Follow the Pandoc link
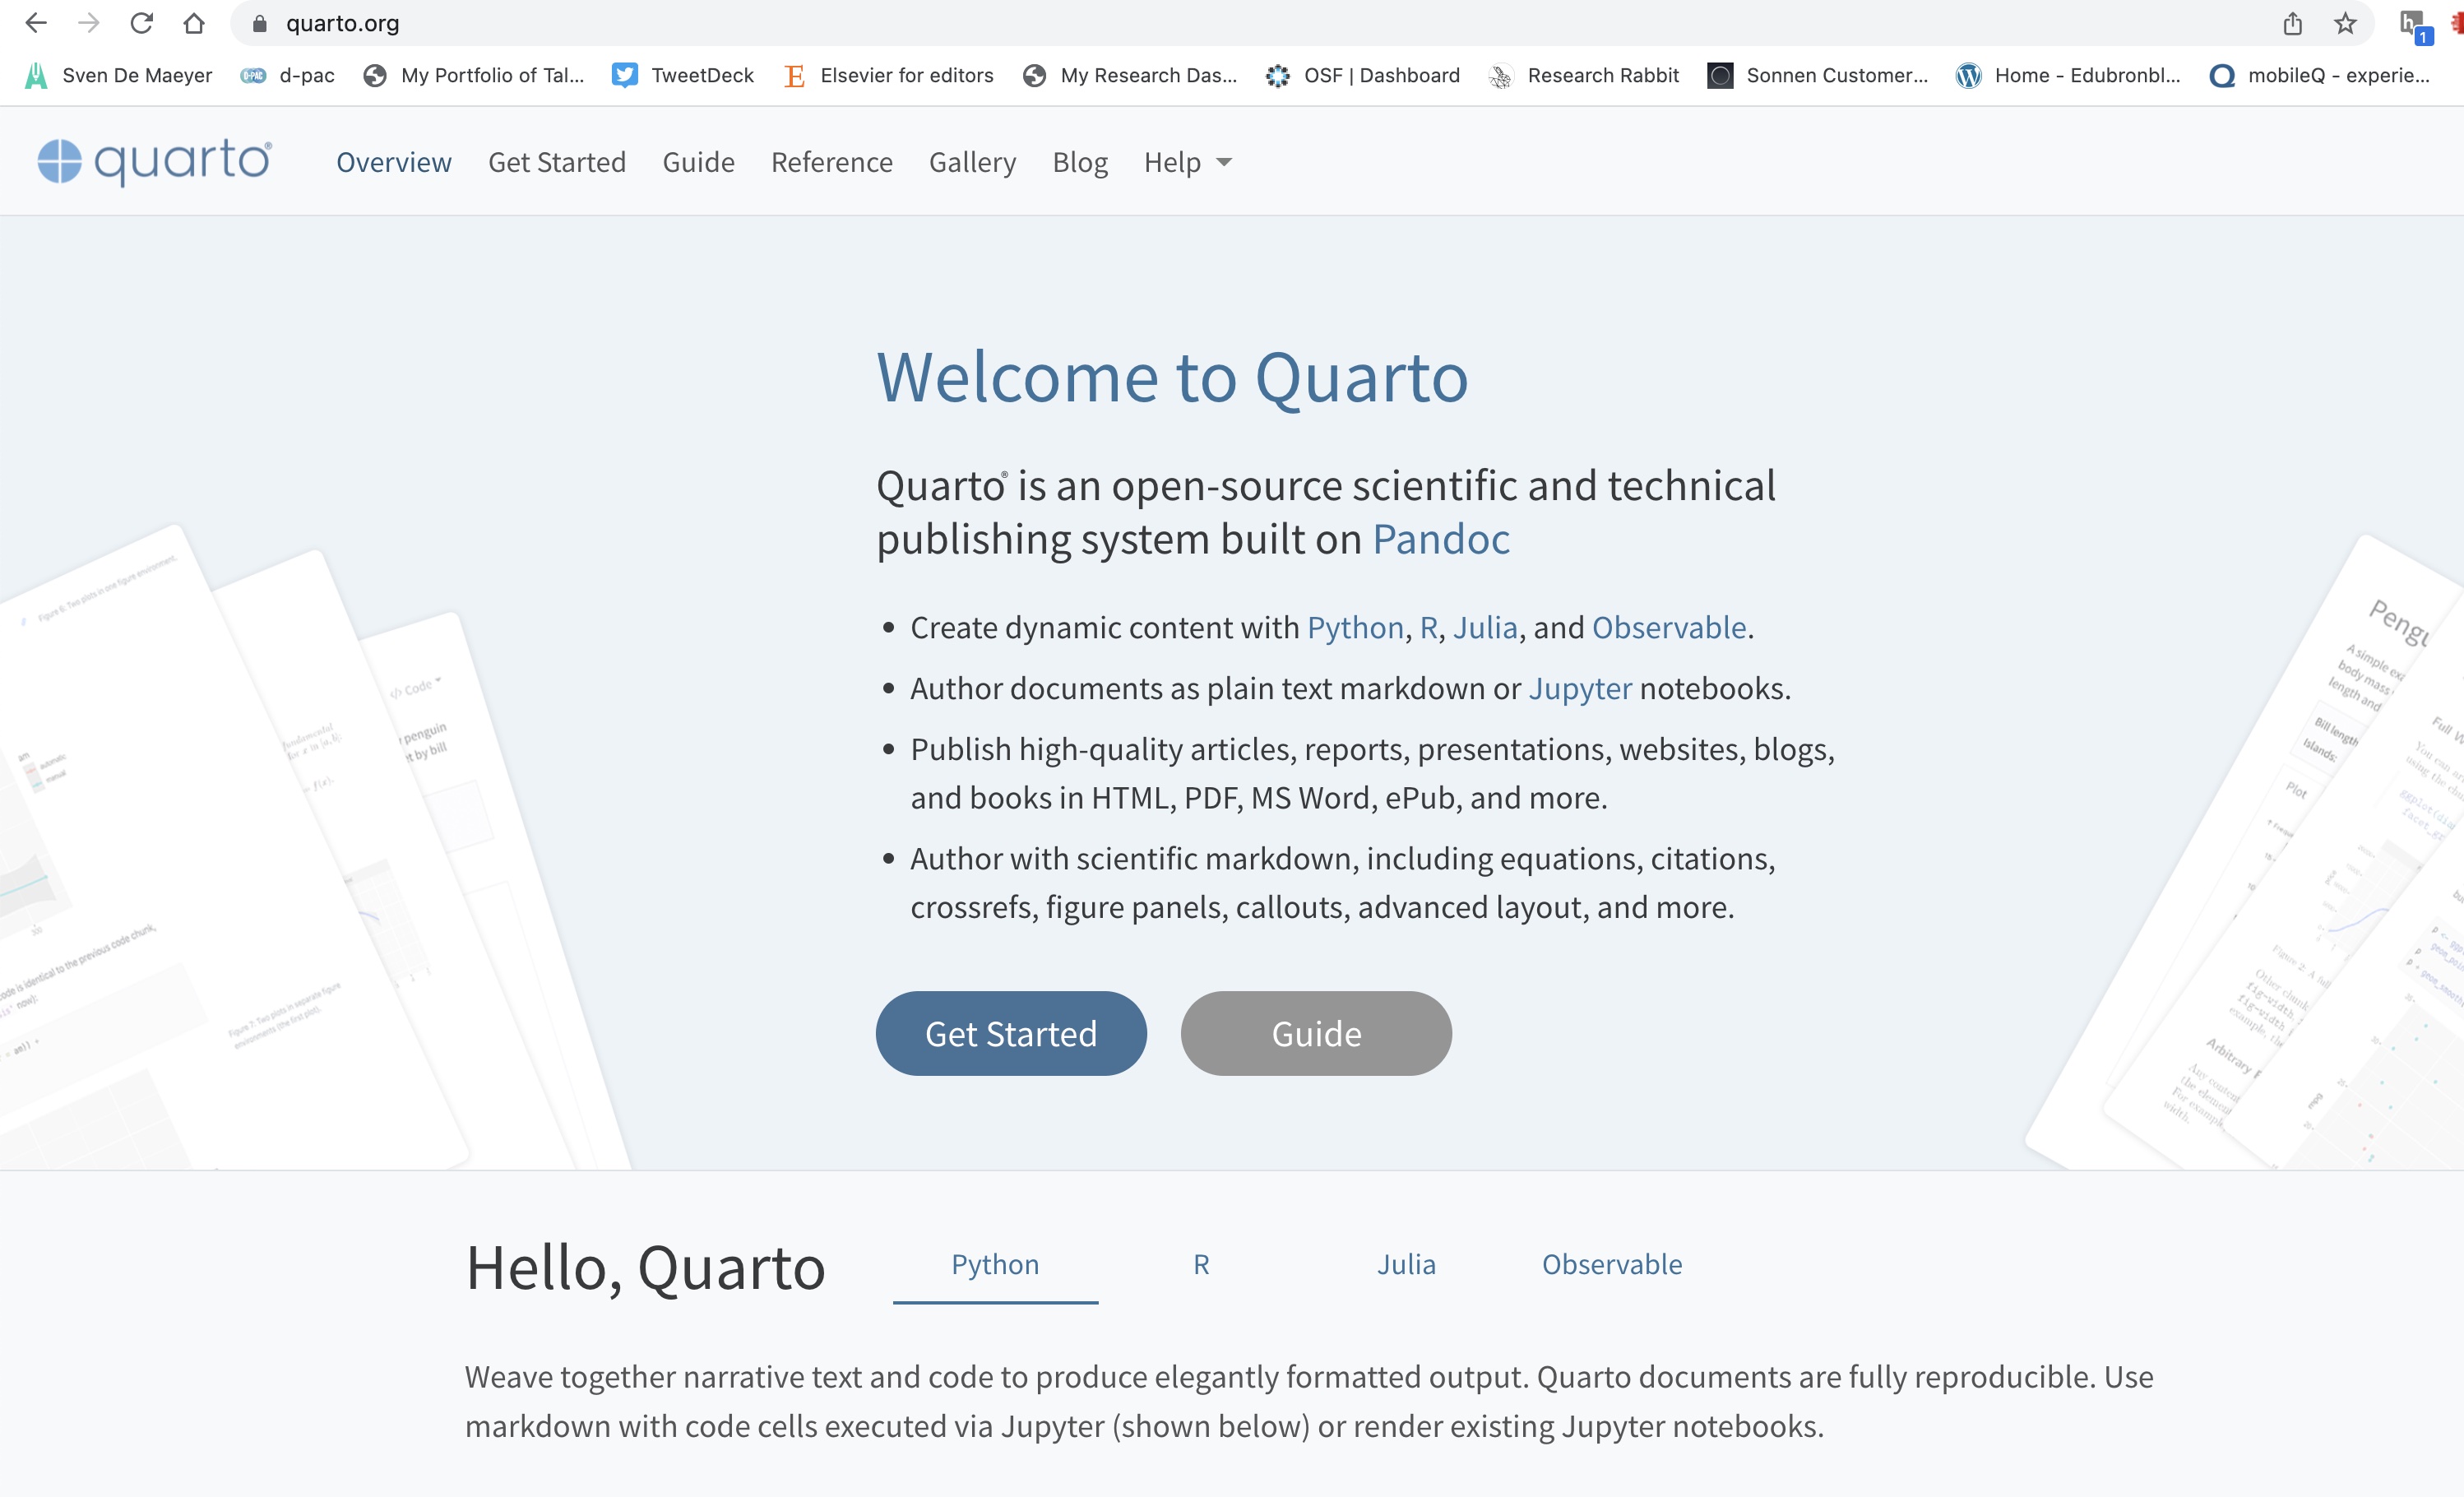 tap(1441, 539)
